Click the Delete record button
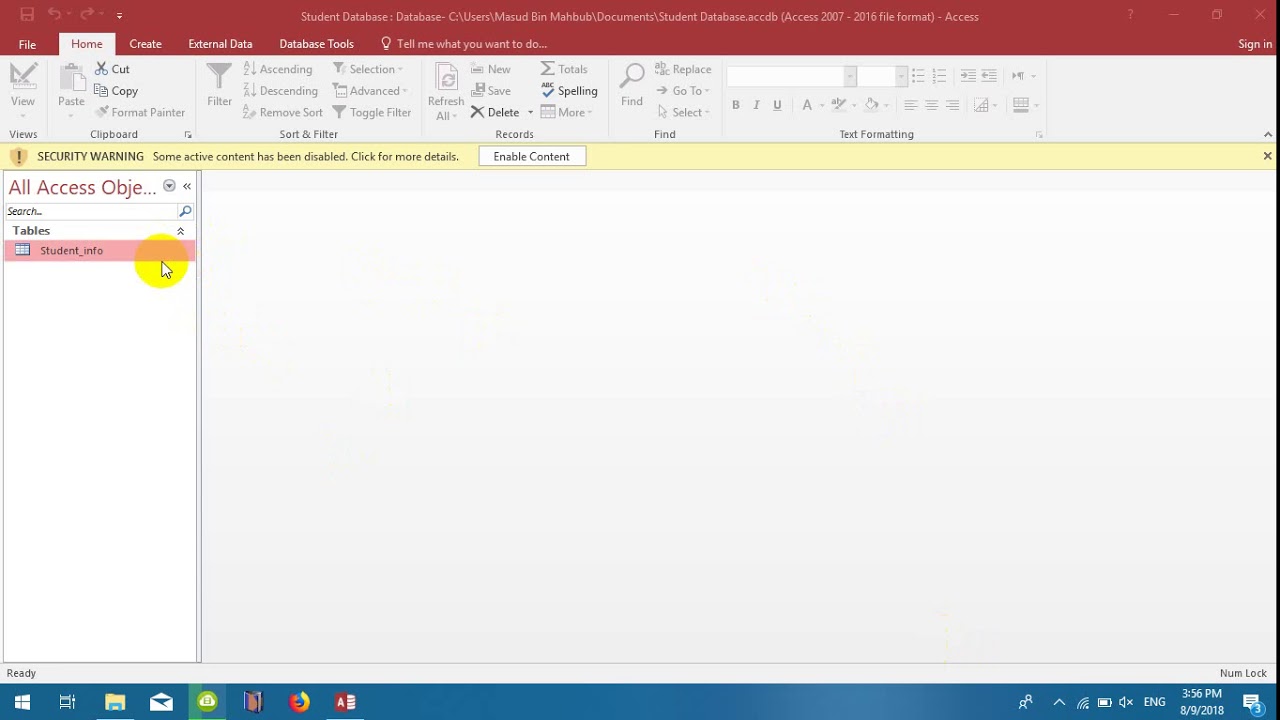The height and width of the screenshot is (720, 1280). (x=495, y=112)
